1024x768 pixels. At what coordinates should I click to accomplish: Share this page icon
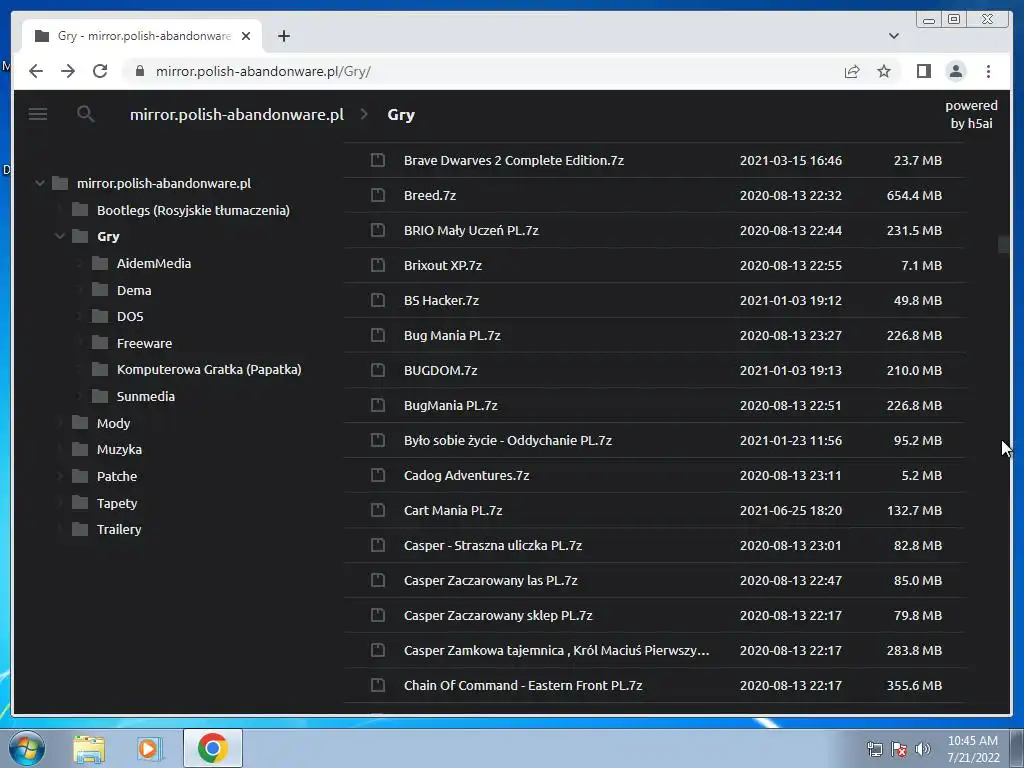pos(852,71)
